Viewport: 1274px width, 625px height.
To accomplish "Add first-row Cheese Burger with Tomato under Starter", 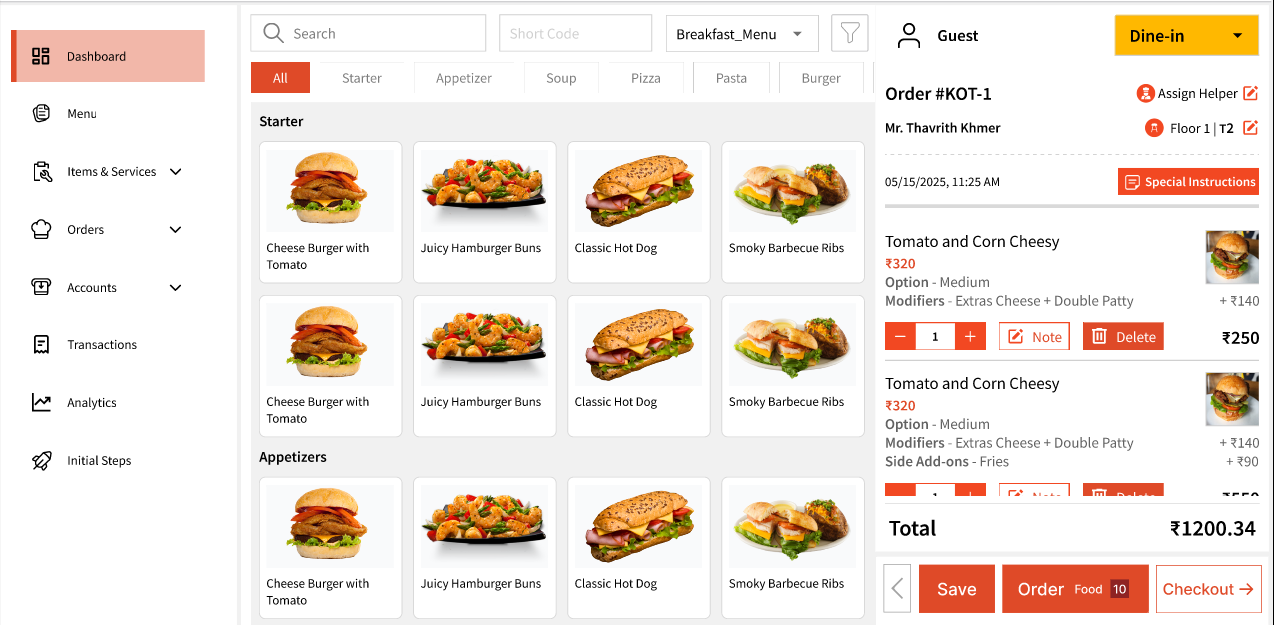I will [x=330, y=212].
